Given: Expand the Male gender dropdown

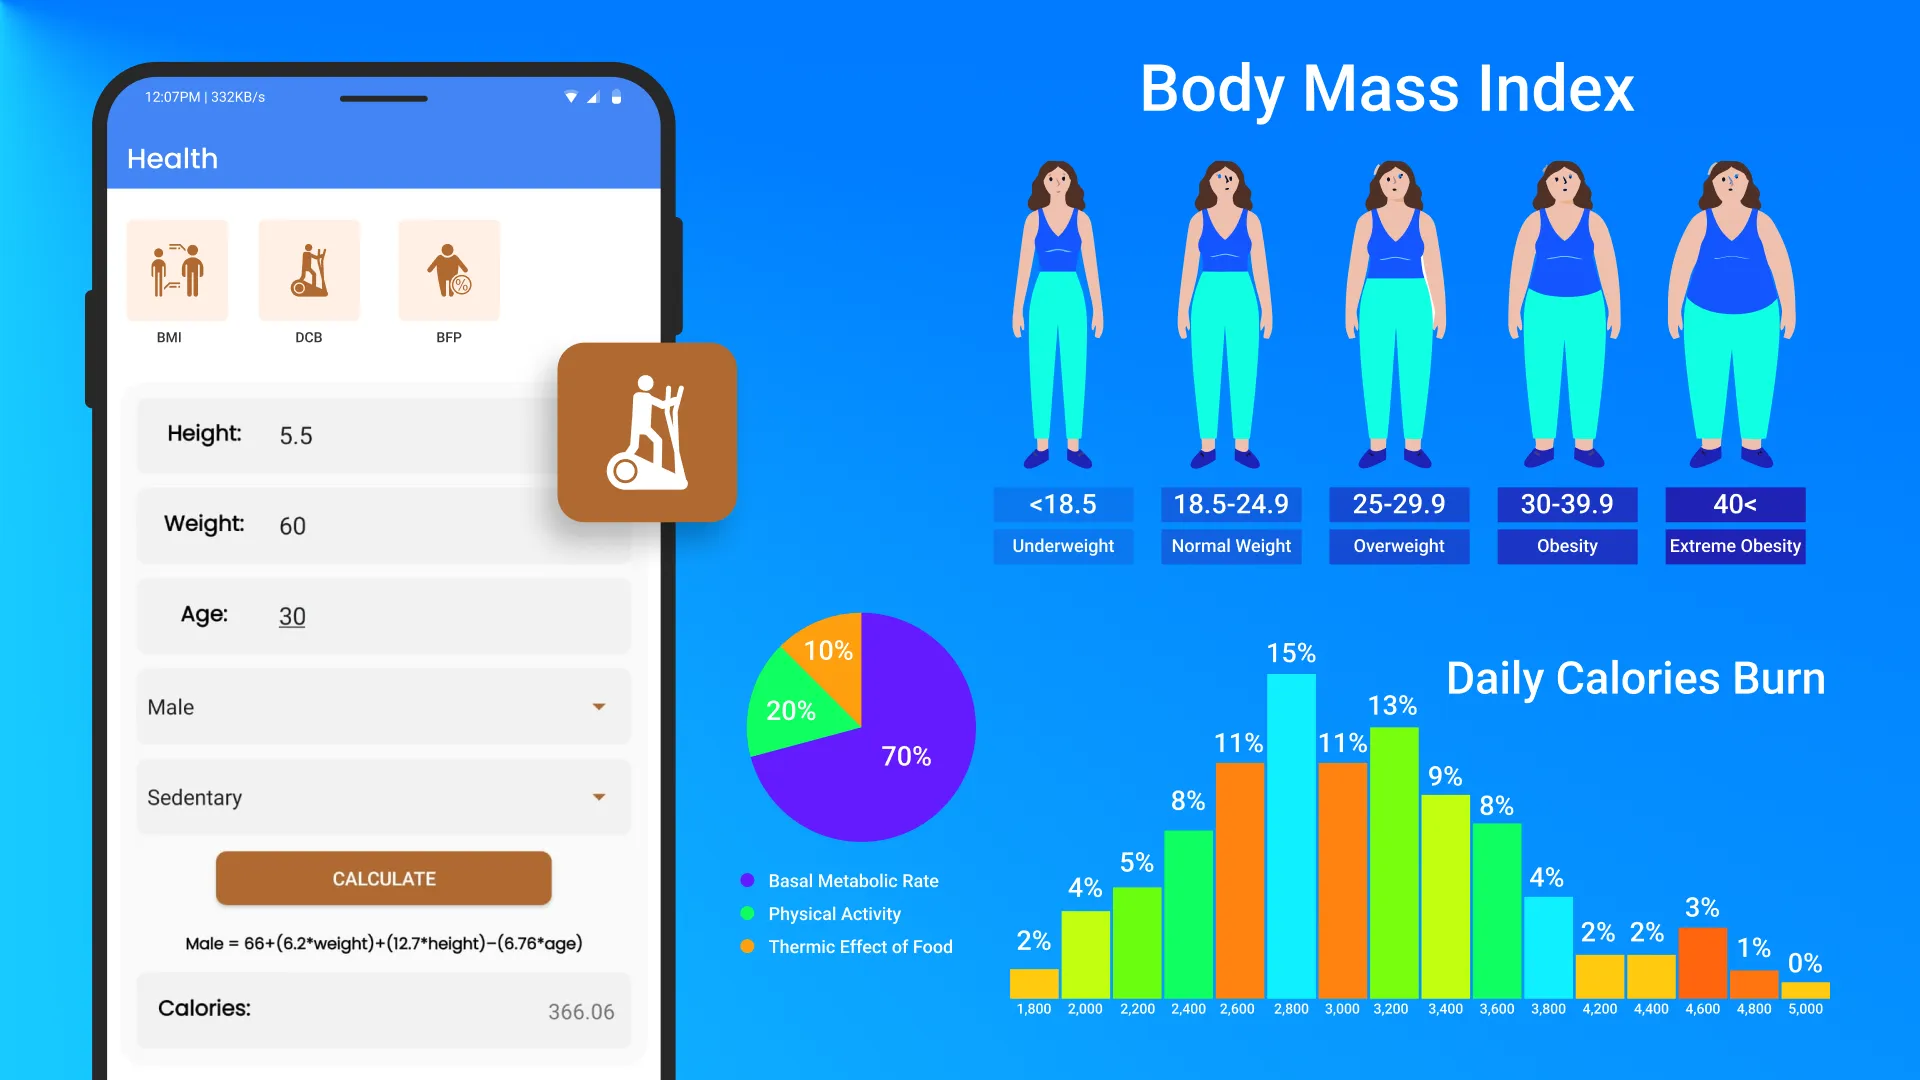Looking at the screenshot, I should tap(600, 705).
